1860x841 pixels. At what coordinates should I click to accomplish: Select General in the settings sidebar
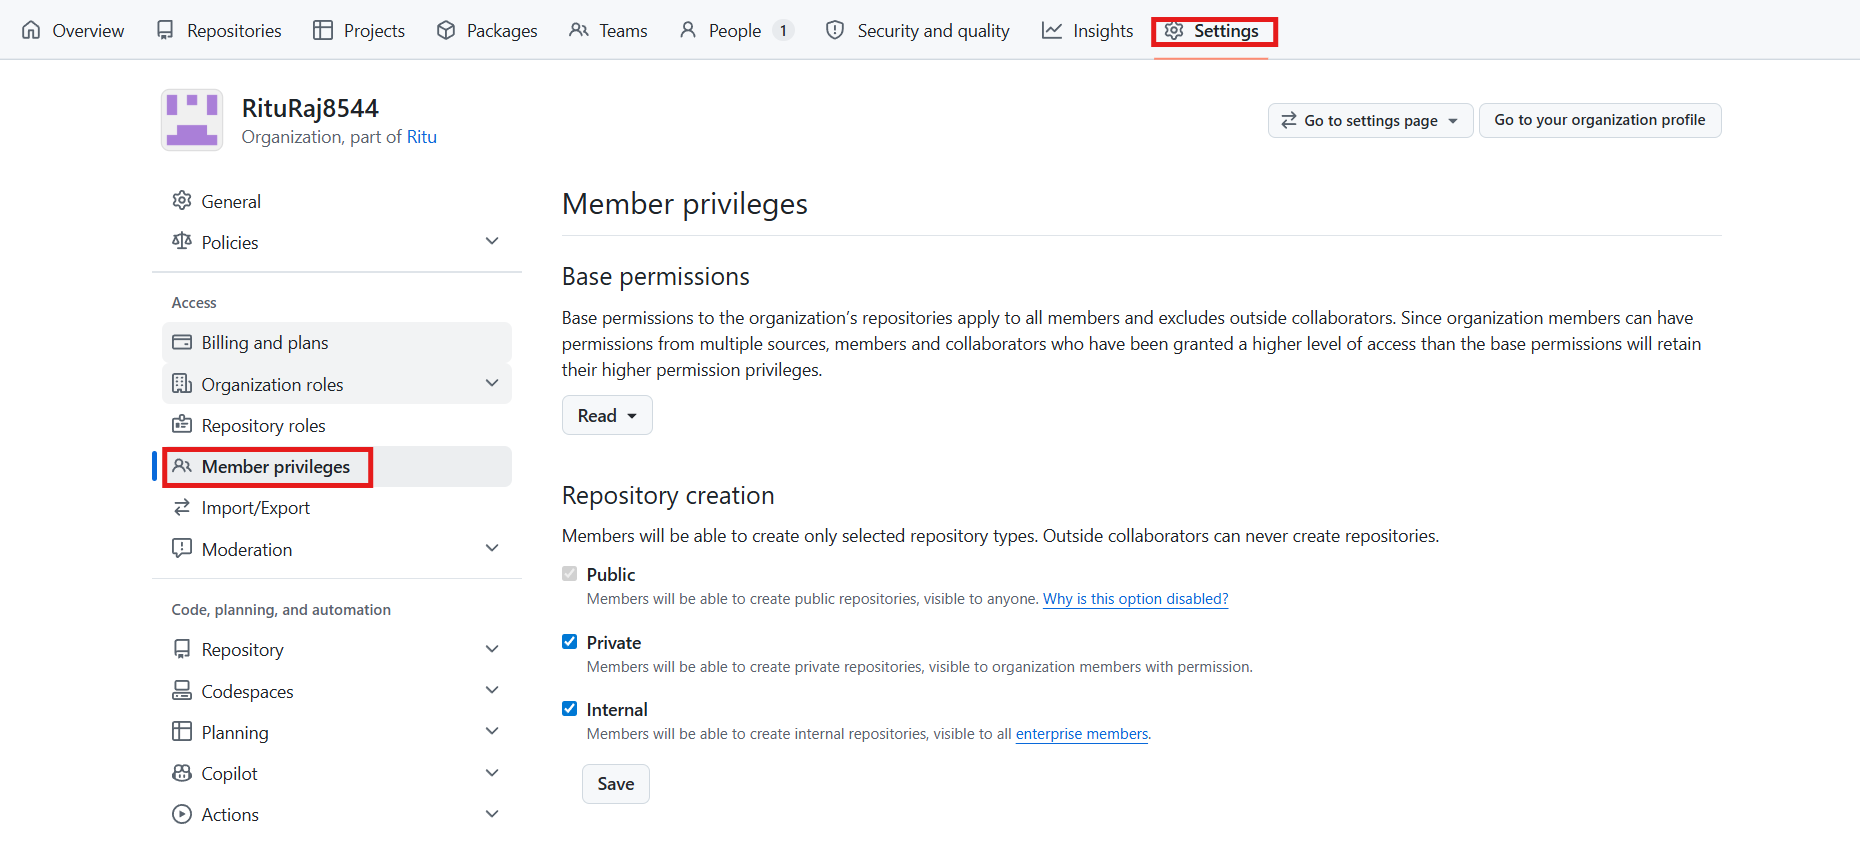tap(337, 201)
